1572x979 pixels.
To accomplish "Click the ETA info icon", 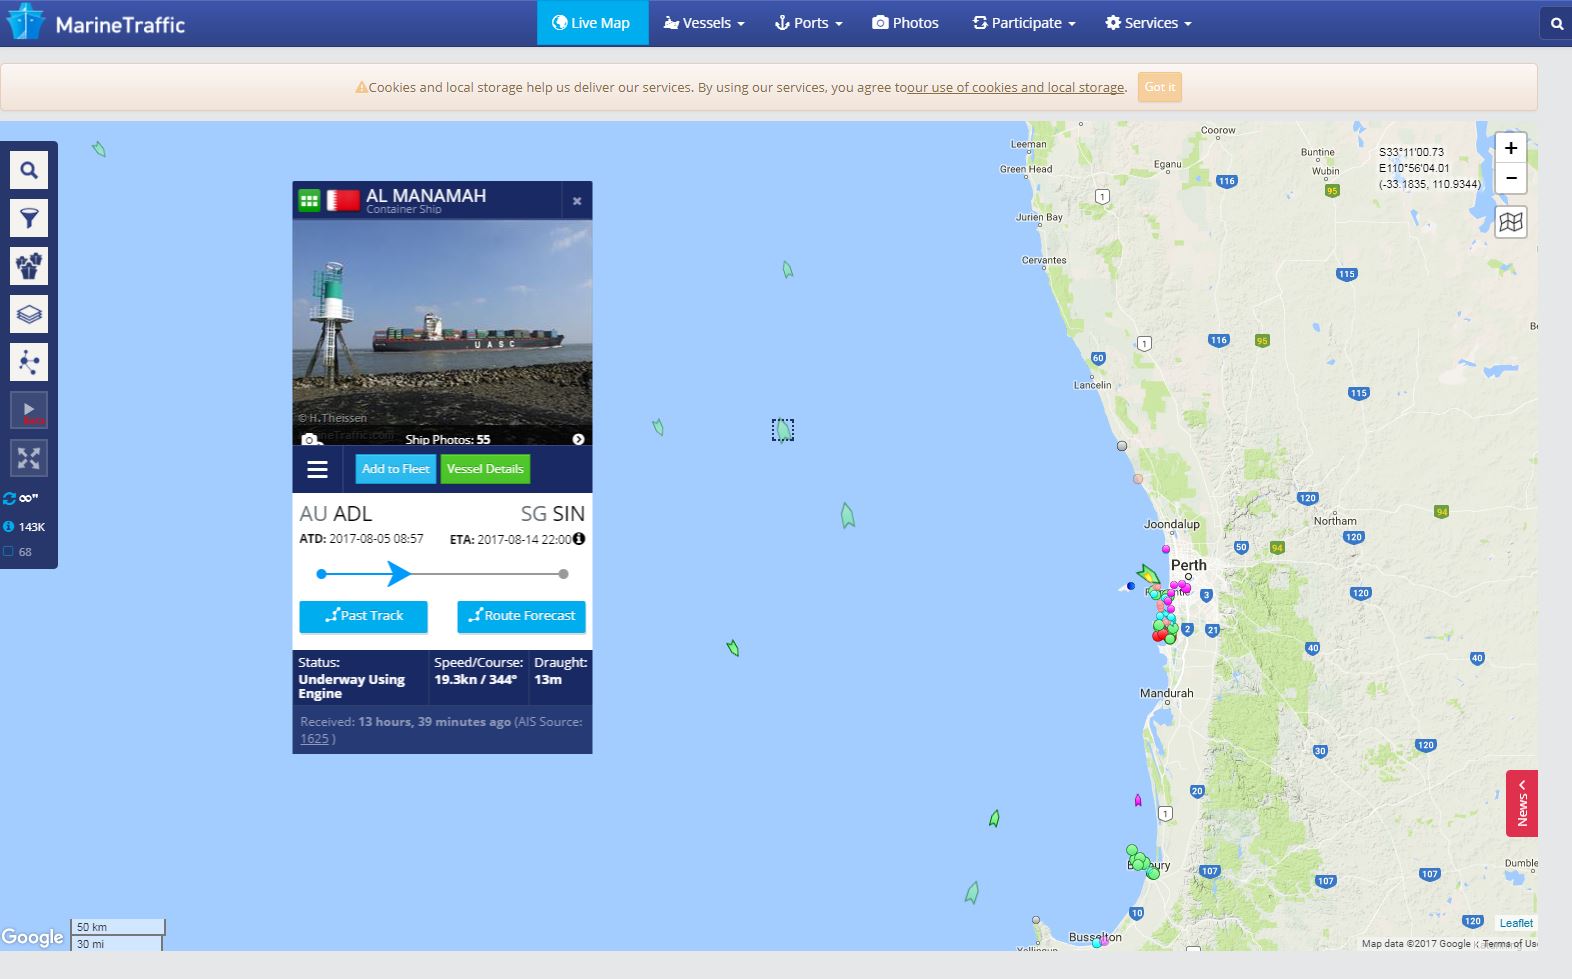I will 578,539.
